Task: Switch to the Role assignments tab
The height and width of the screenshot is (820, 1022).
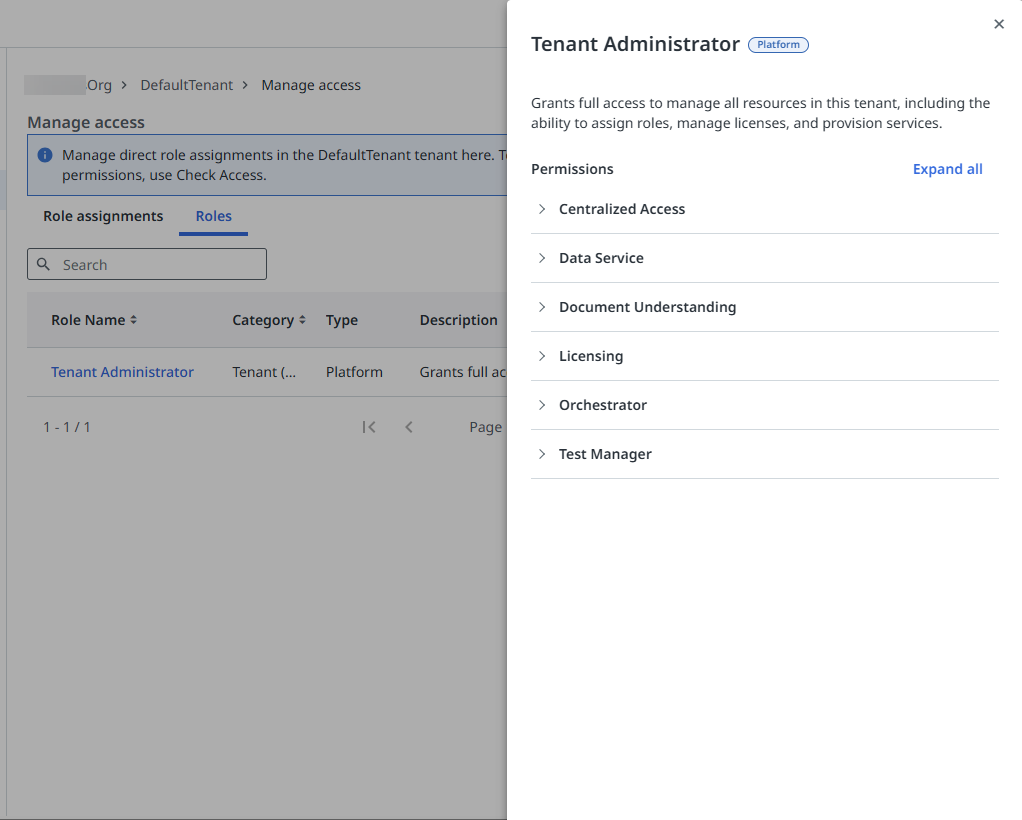Action: click(x=102, y=216)
